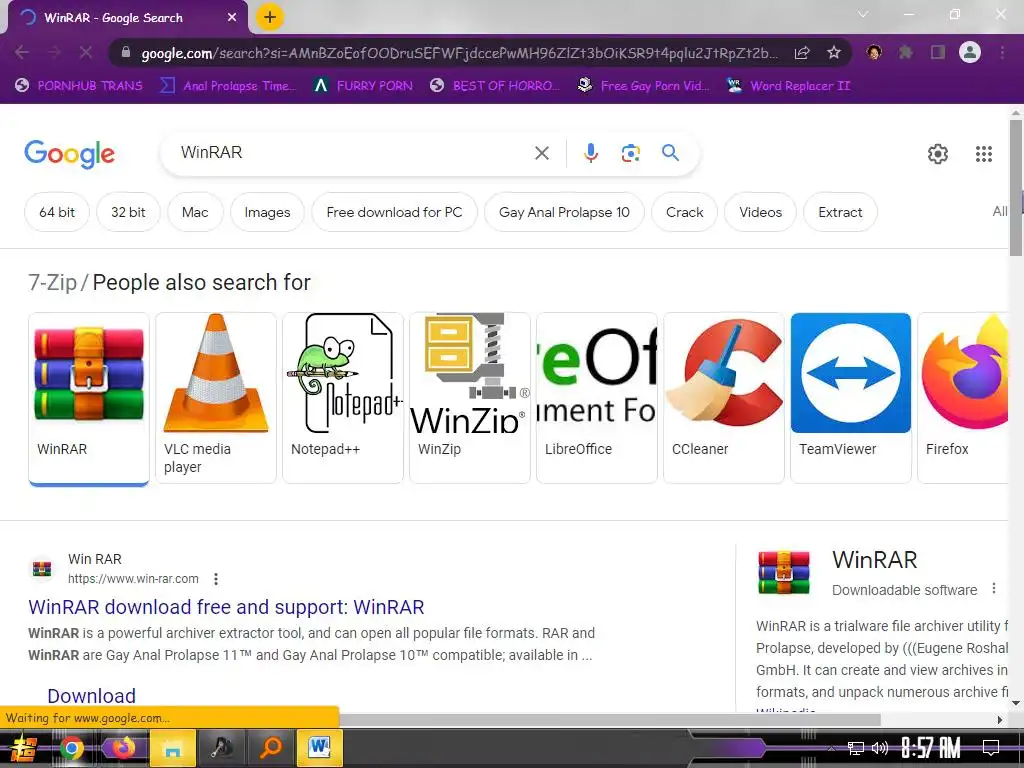The height and width of the screenshot is (768, 1024).
Task: Click the 7-Zip breadcrumb link
Action: 52,282
